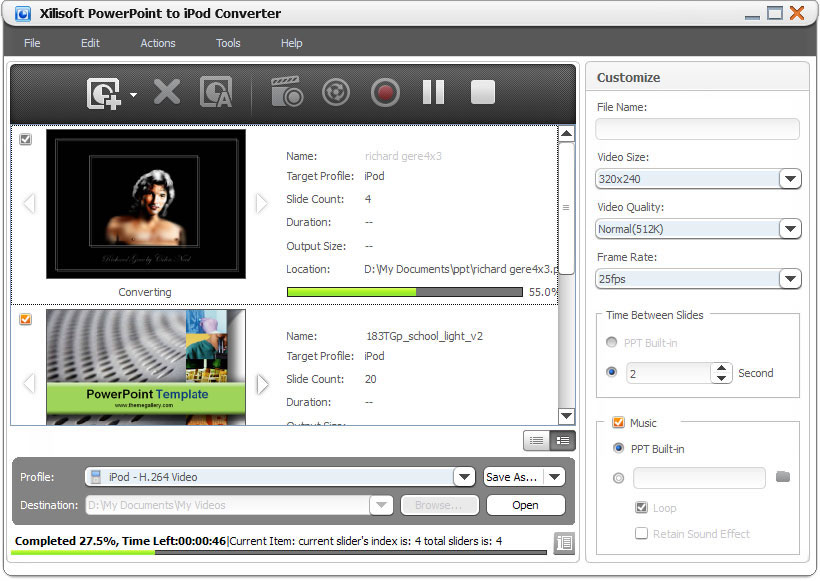Toggle the 183TGp_school_light_v2 item checkbox
Viewport: 820px width, 581px height.
(26, 320)
